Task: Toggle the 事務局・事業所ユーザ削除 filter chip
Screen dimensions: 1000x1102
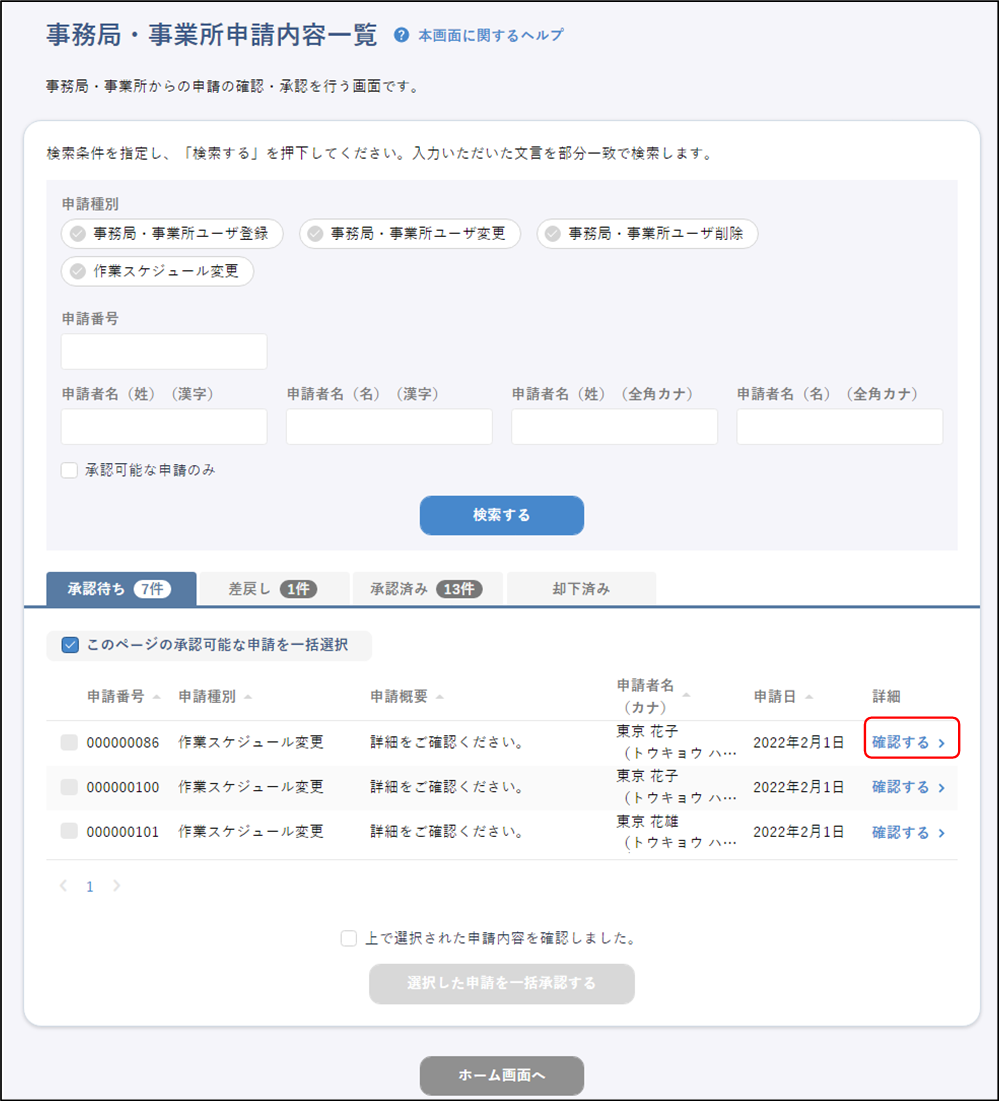Action: tap(647, 233)
